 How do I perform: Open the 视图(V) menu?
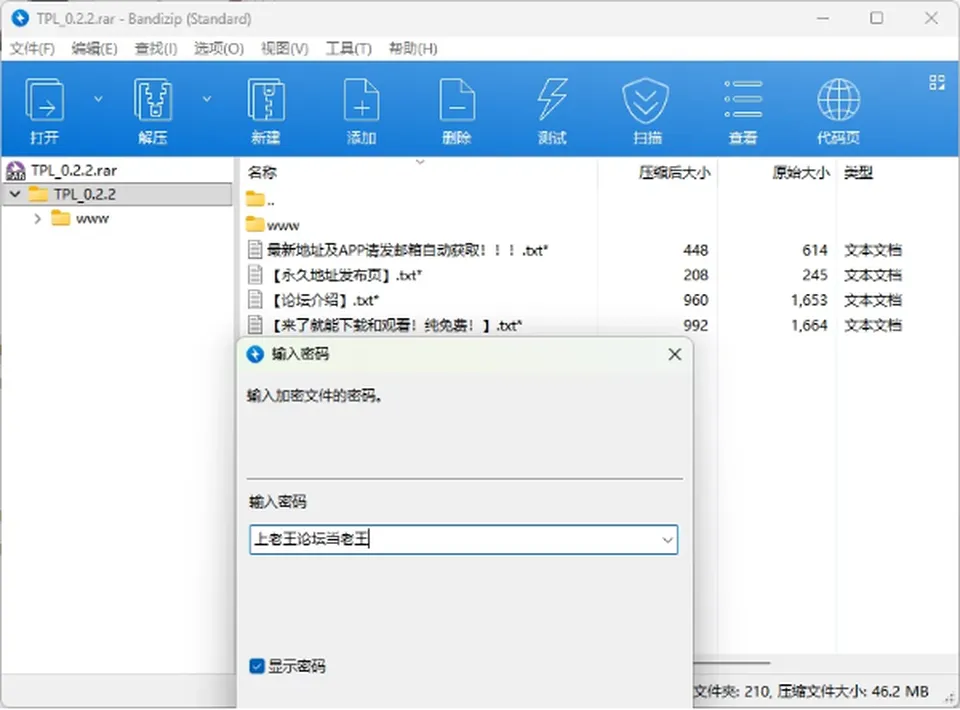click(x=284, y=48)
